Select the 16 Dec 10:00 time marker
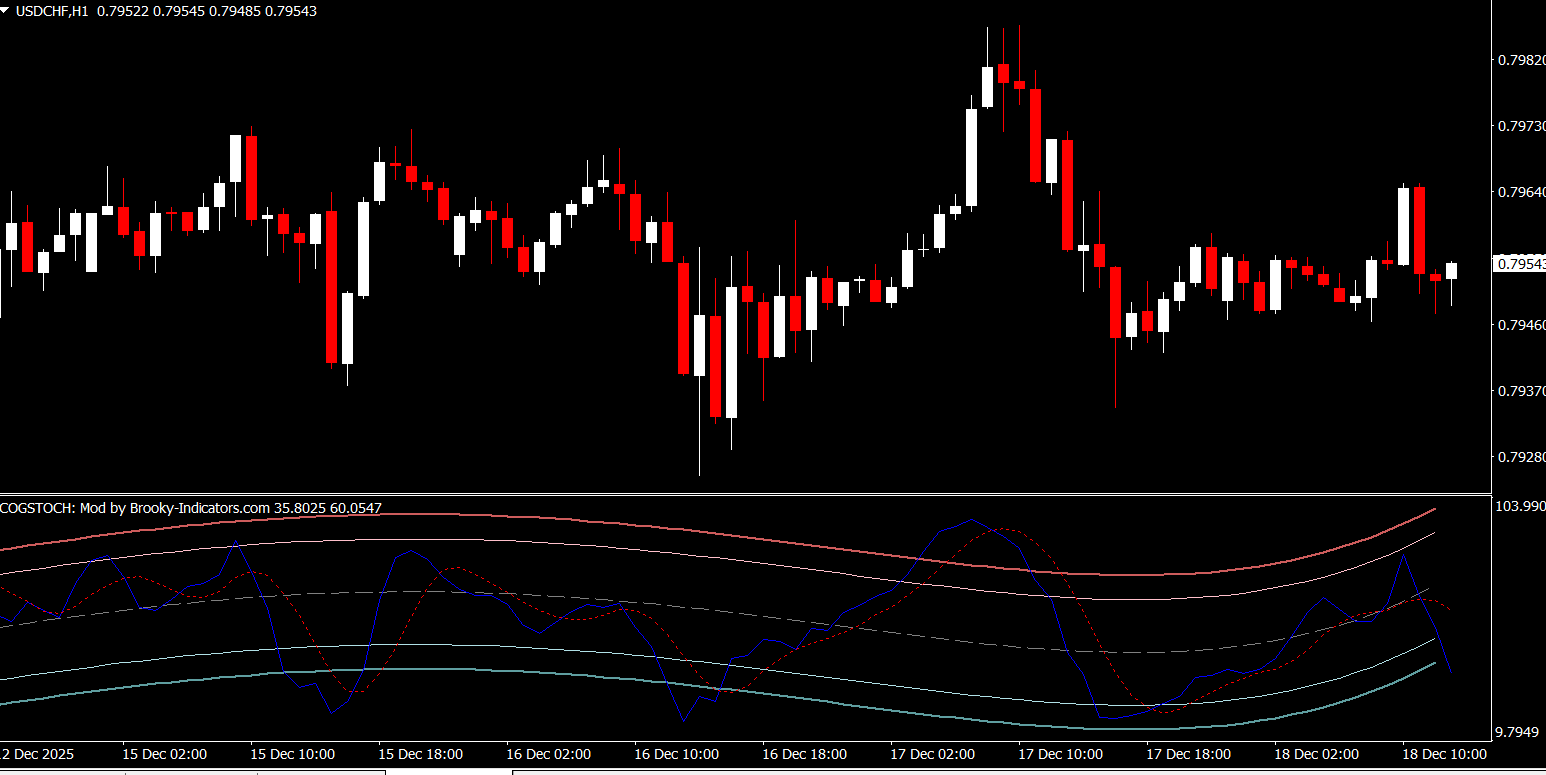 tap(676, 754)
